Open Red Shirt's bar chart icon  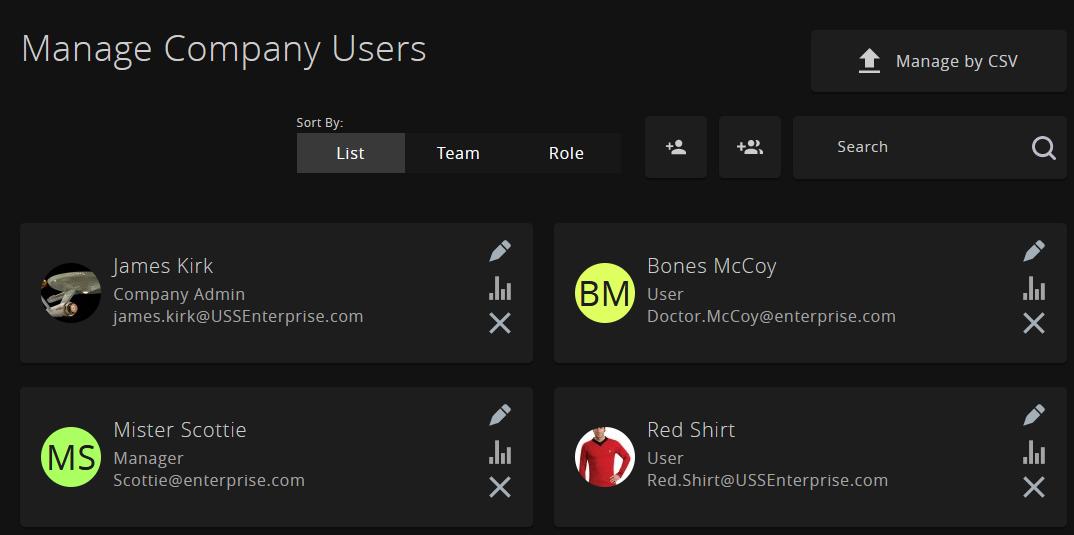pos(1034,453)
